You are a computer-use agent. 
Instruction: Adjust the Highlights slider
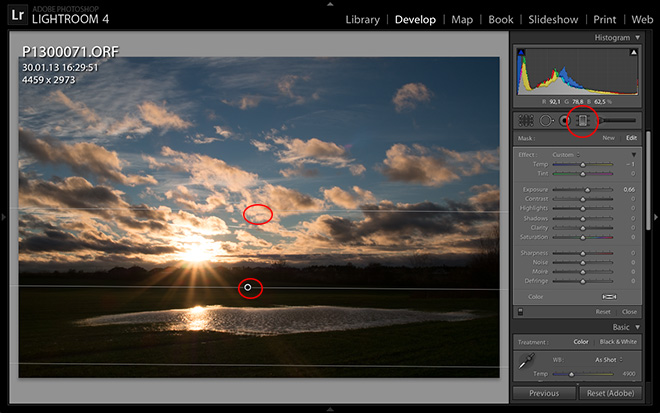(583, 208)
